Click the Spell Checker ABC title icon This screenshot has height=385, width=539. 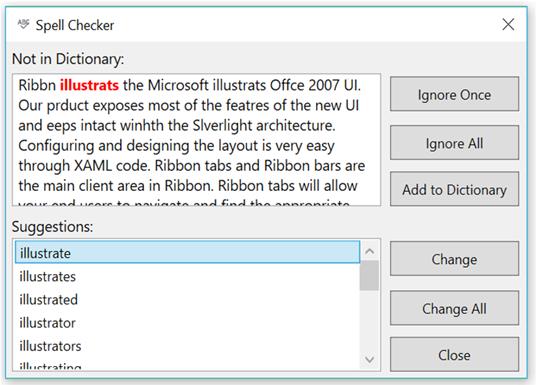(23, 24)
